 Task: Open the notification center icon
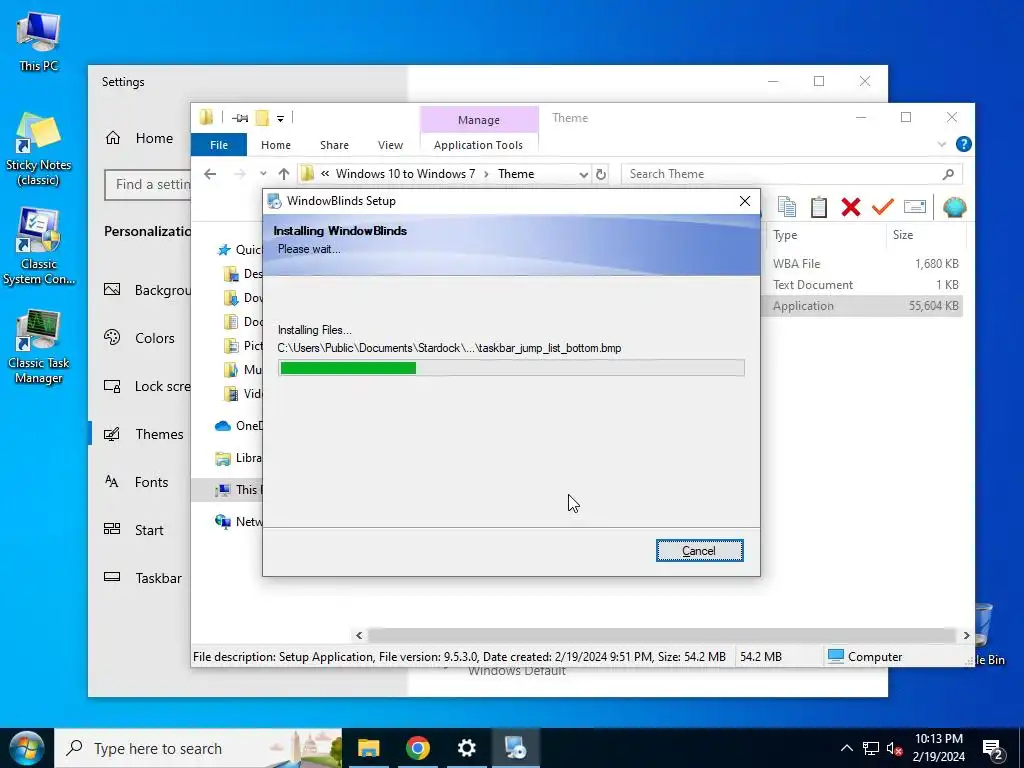[993, 749]
